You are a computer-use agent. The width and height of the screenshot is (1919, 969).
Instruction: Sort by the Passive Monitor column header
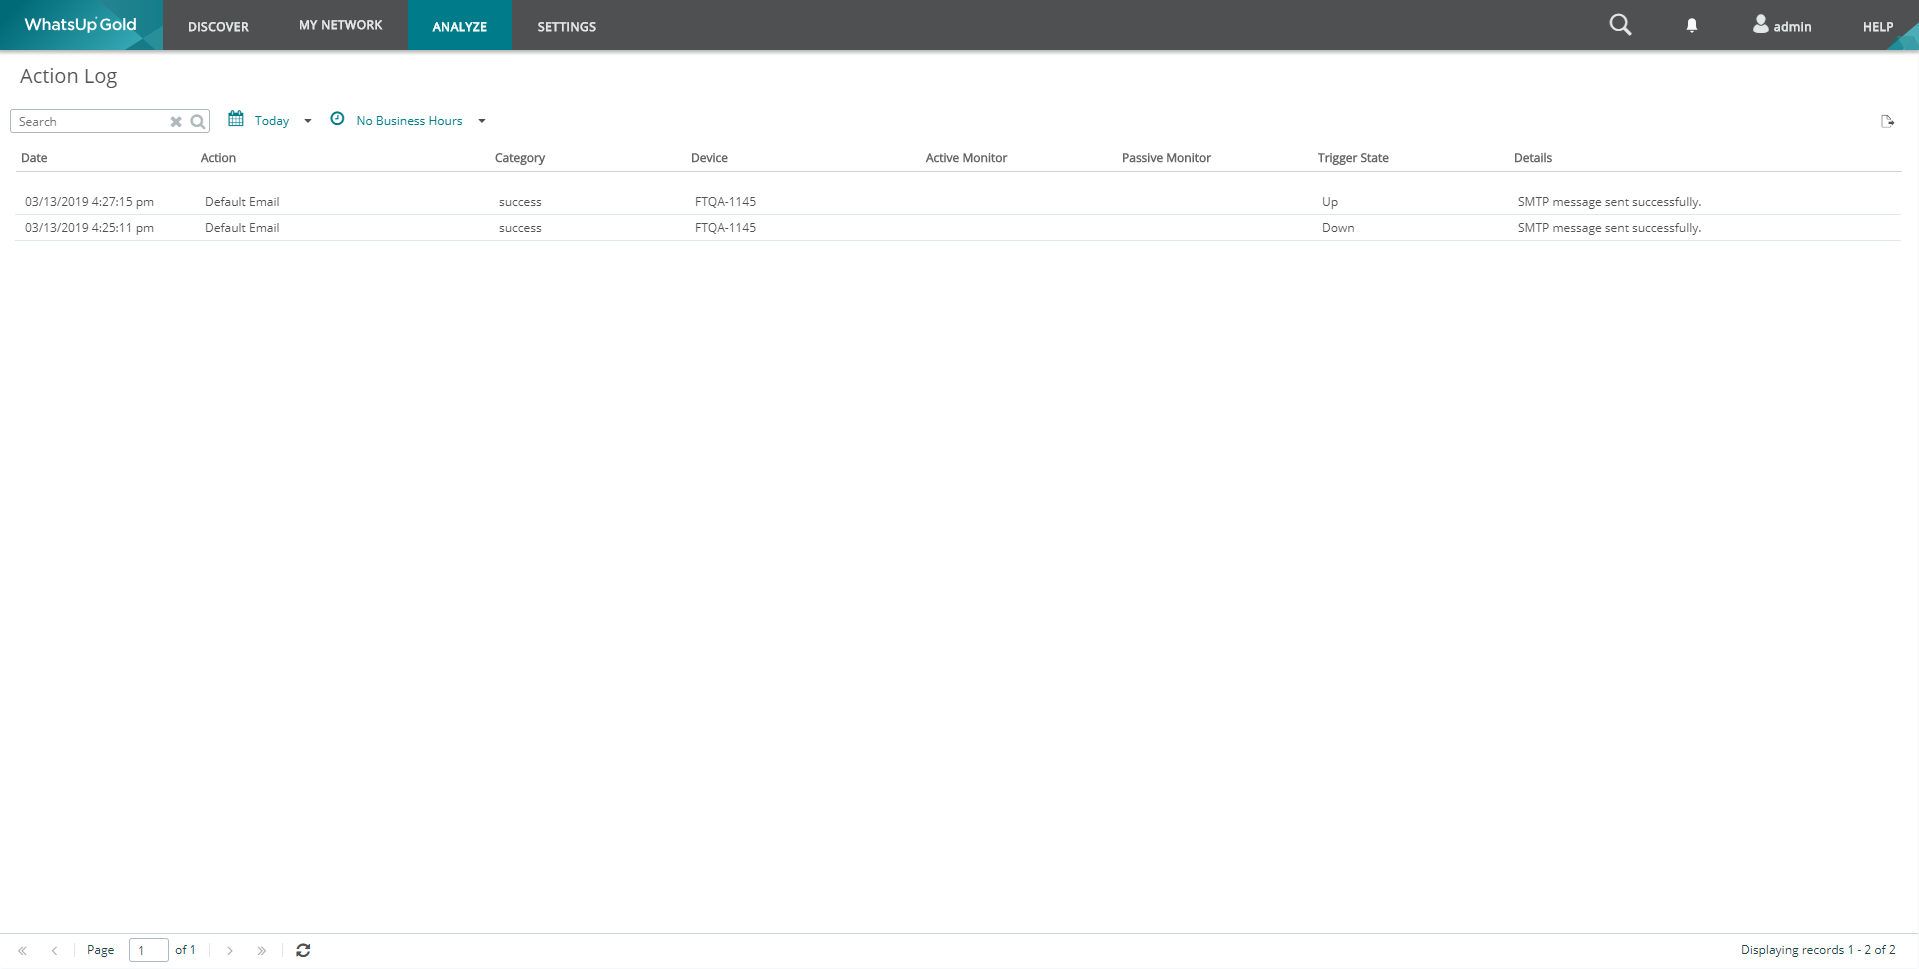click(x=1166, y=158)
